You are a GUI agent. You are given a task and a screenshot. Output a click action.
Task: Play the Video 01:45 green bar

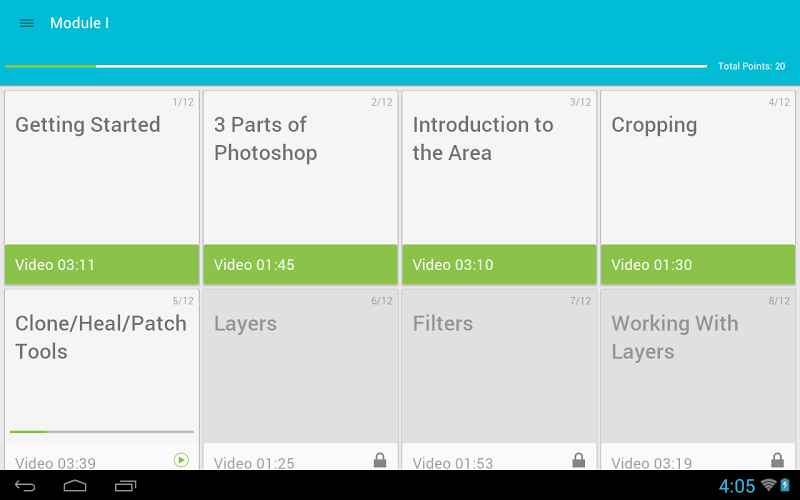pos(300,265)
